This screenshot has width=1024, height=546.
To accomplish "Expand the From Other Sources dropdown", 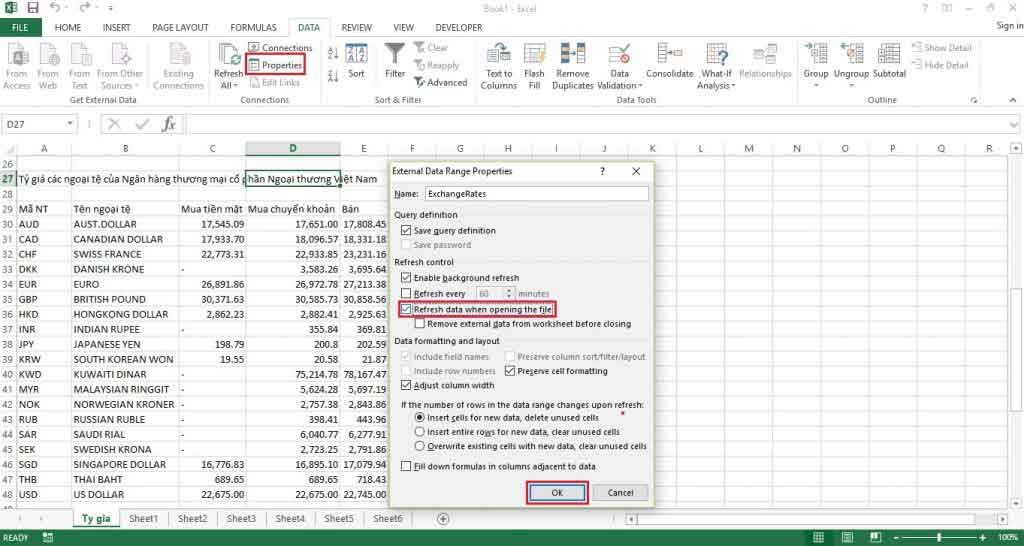I will pos(120,80).
